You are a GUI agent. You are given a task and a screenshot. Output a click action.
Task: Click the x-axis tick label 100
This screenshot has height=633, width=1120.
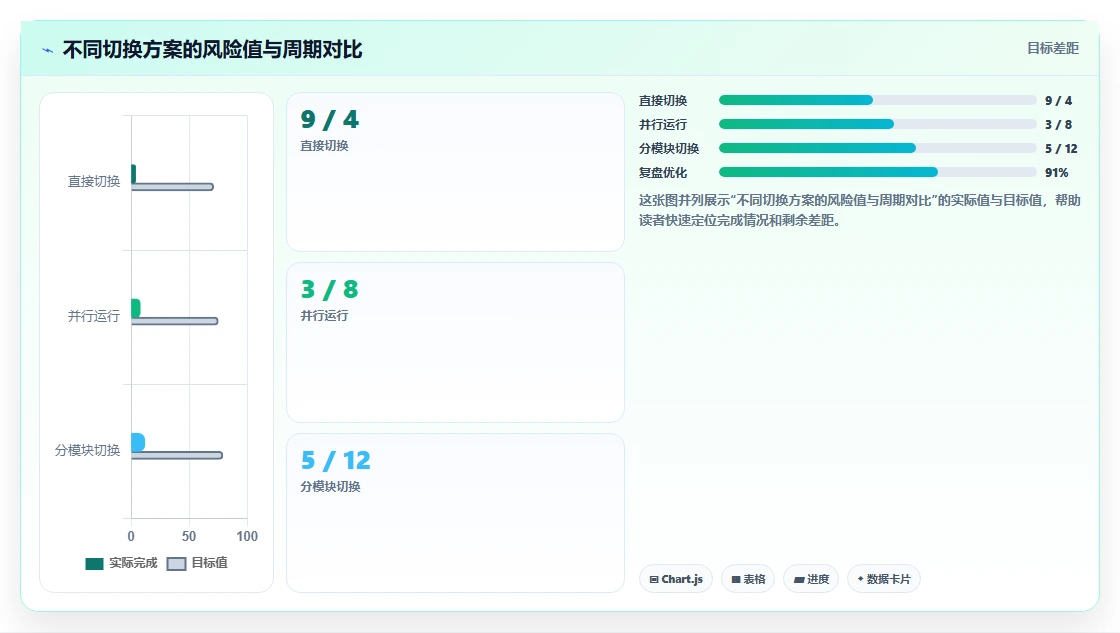pyautogui.click(x=247, y=536)
